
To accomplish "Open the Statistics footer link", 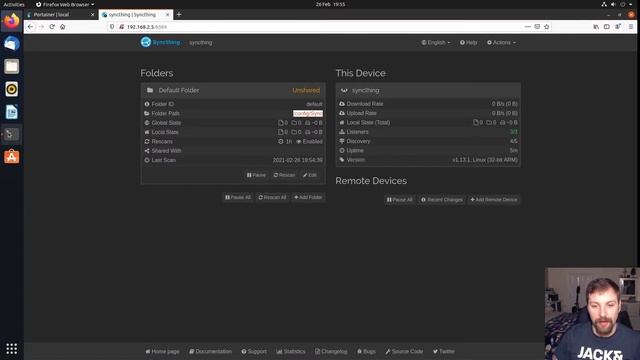I will pos(291,351).
